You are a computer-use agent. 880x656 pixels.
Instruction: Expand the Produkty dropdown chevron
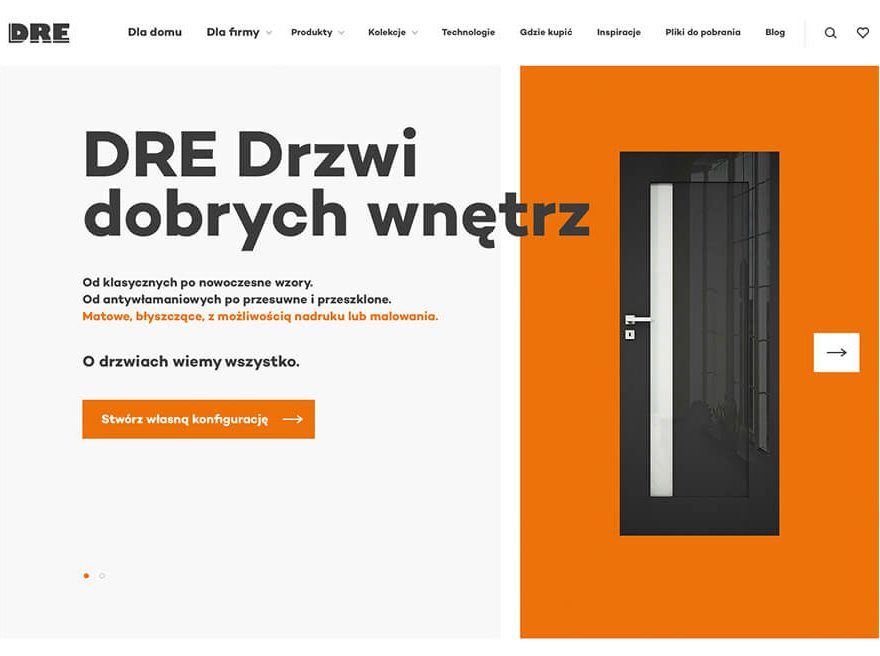341,33
